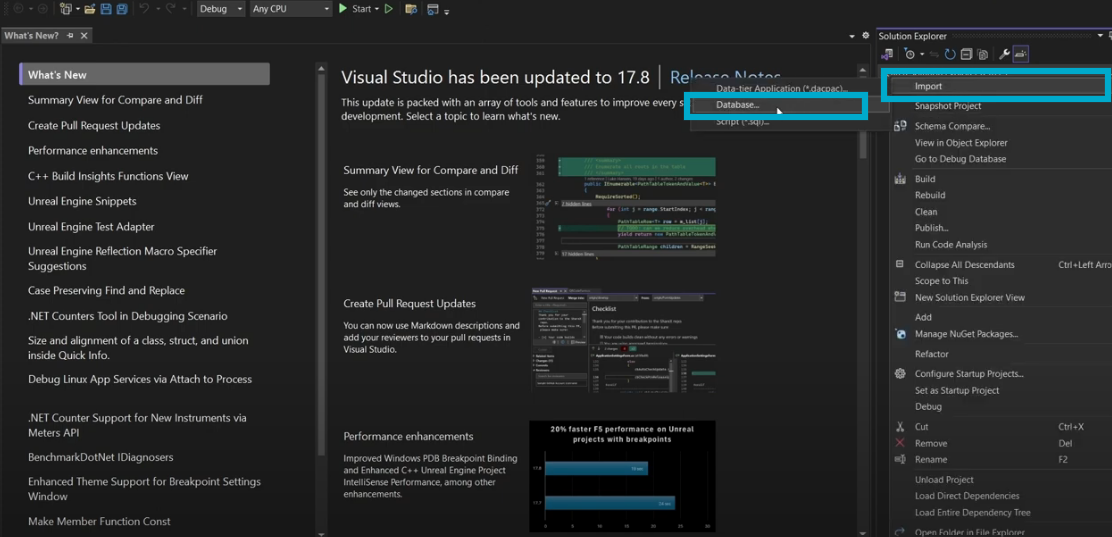Choose Data-tier Application (*.dacpac)...
The image size is (1112, 537).
pos(782,89)
